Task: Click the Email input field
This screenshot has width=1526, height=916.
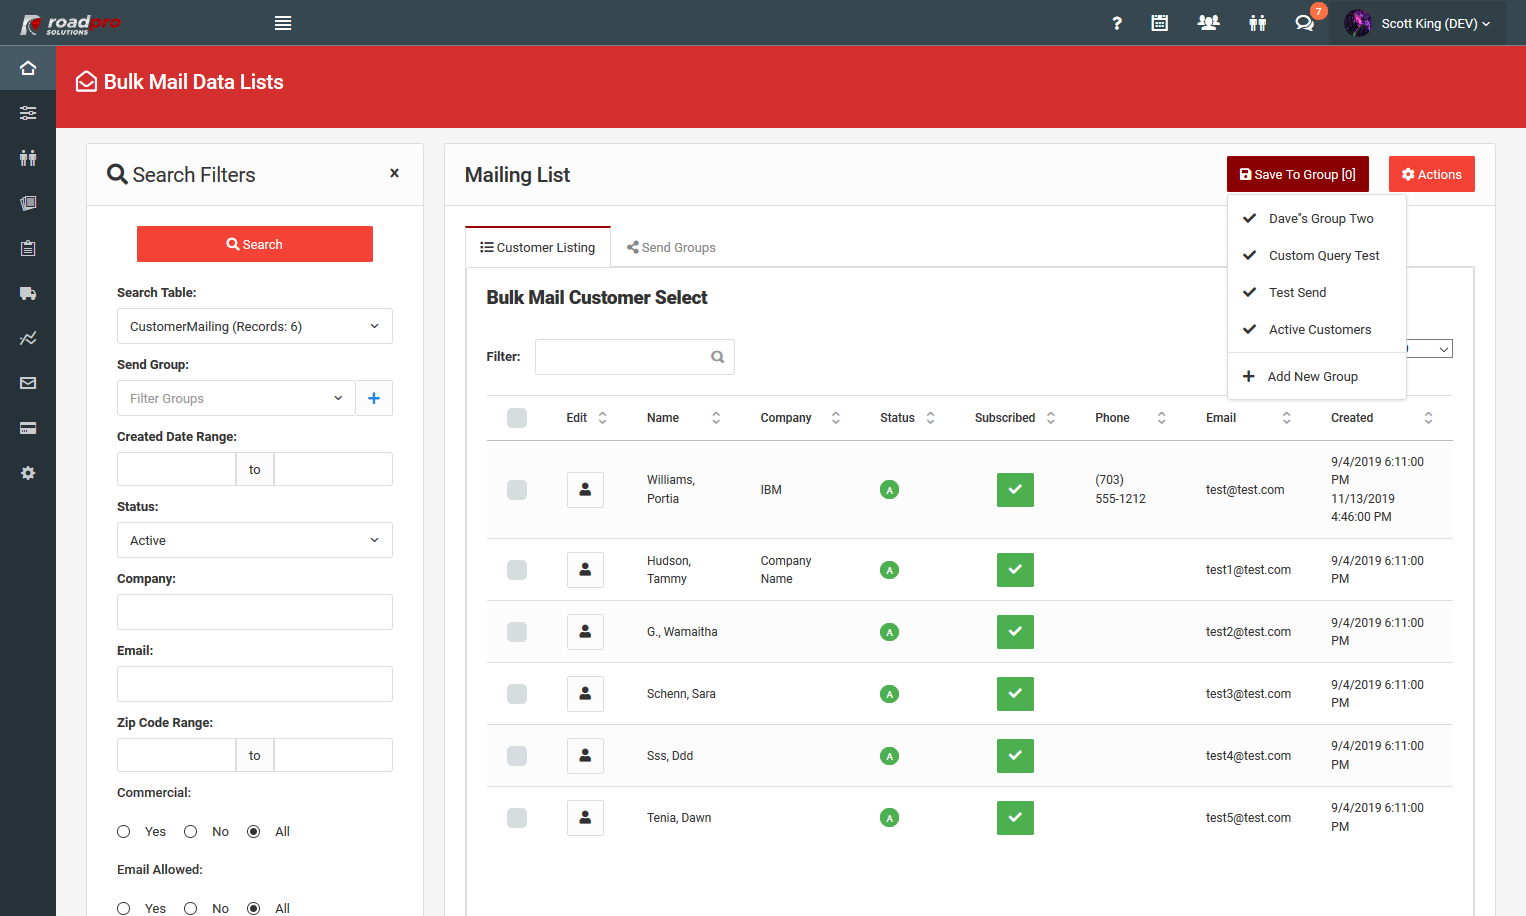Action: [x=255, y=684]
